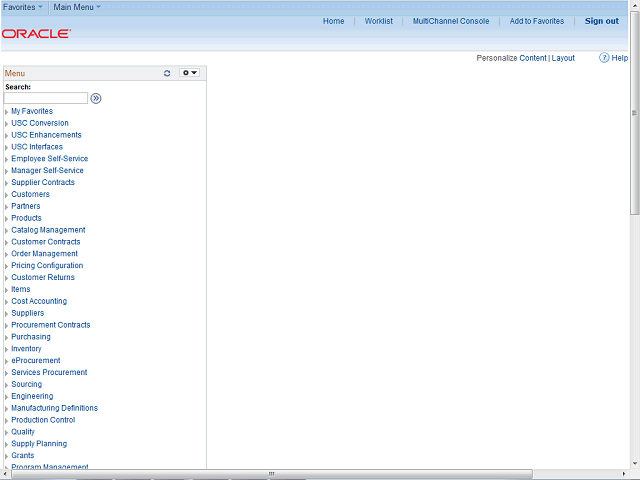
Task: Click the search go arrow button
Action: coord(96,98)
